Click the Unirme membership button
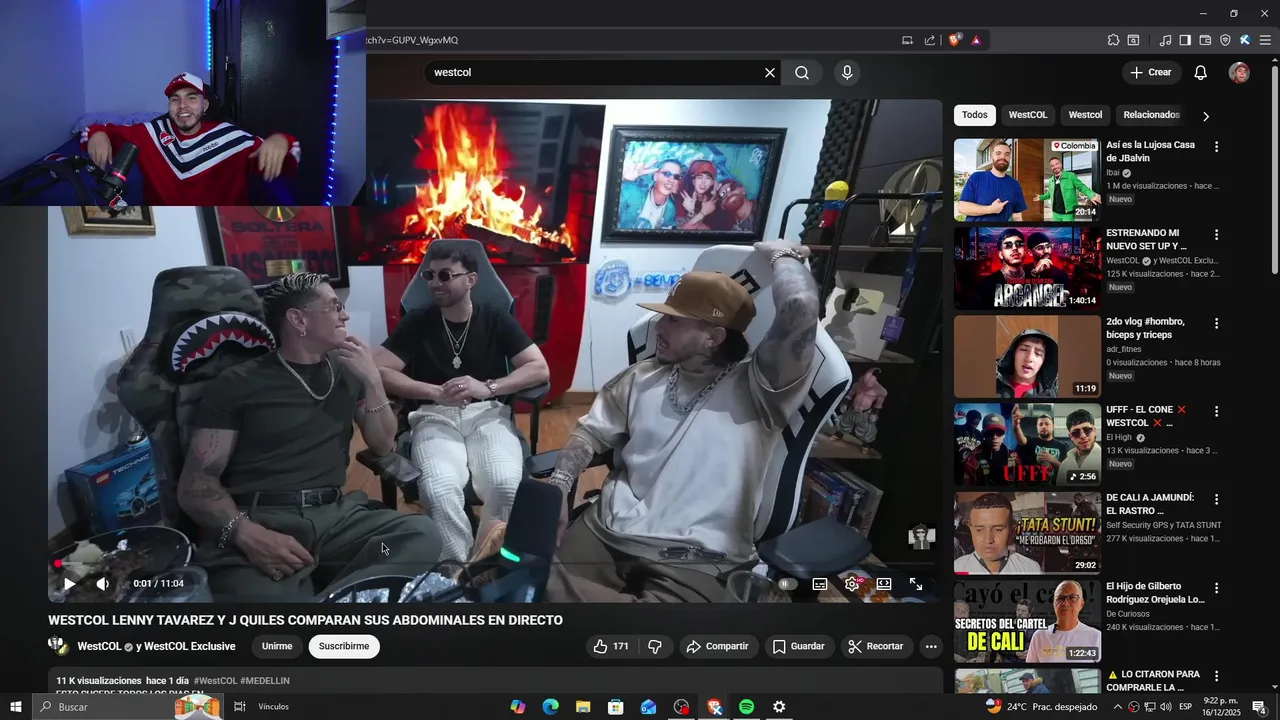 pyautogui.click(x=277, y=646)
